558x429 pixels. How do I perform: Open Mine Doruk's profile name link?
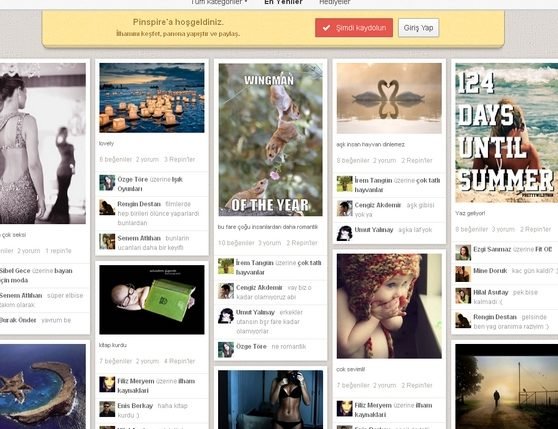click(490, 271)
